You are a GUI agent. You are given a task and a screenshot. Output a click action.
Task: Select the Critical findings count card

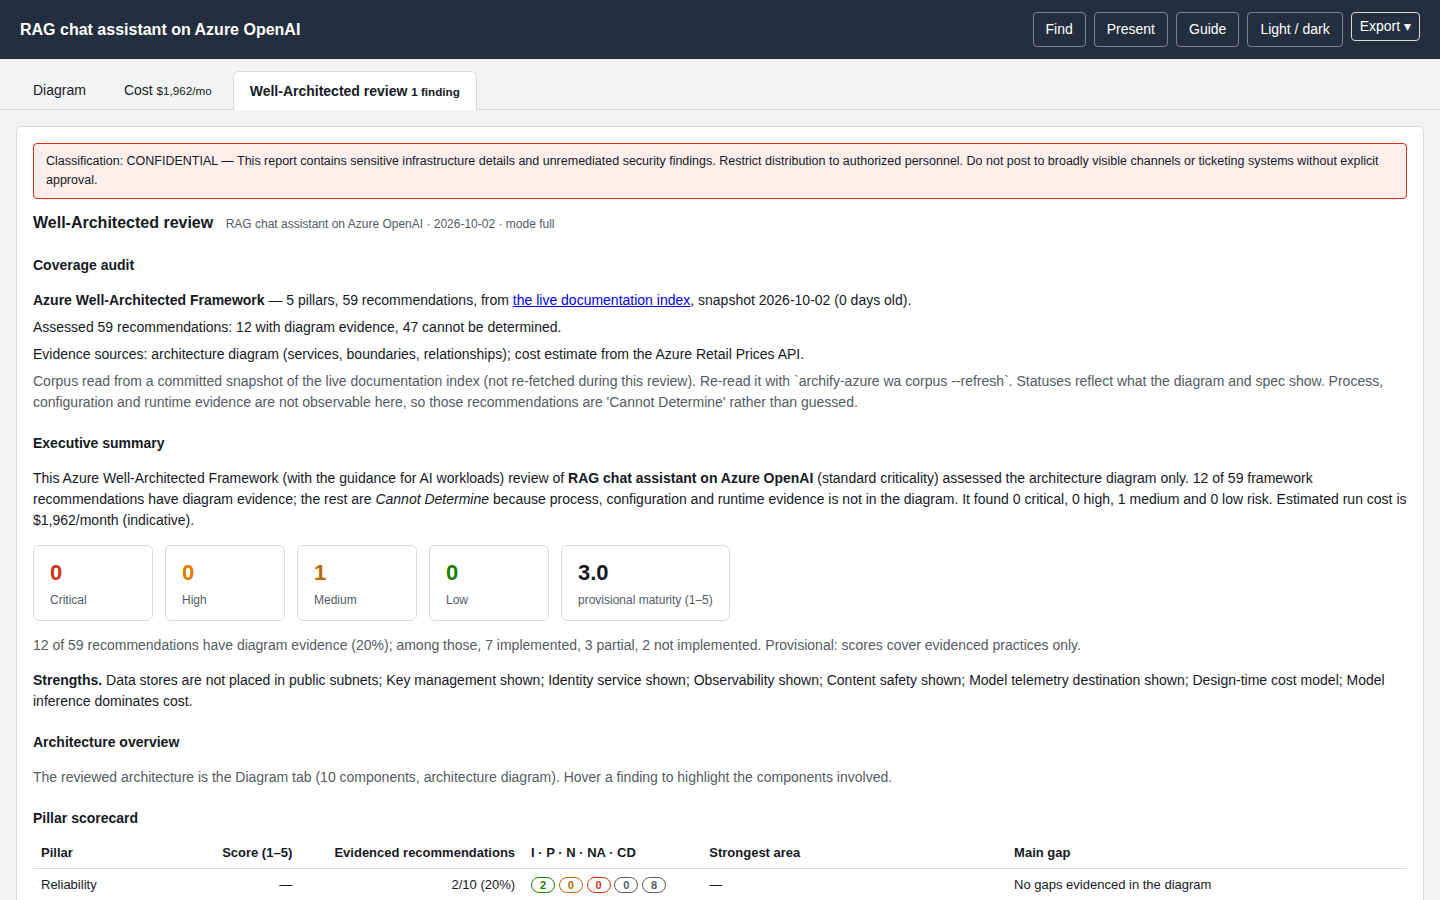[x=93, y=583]
